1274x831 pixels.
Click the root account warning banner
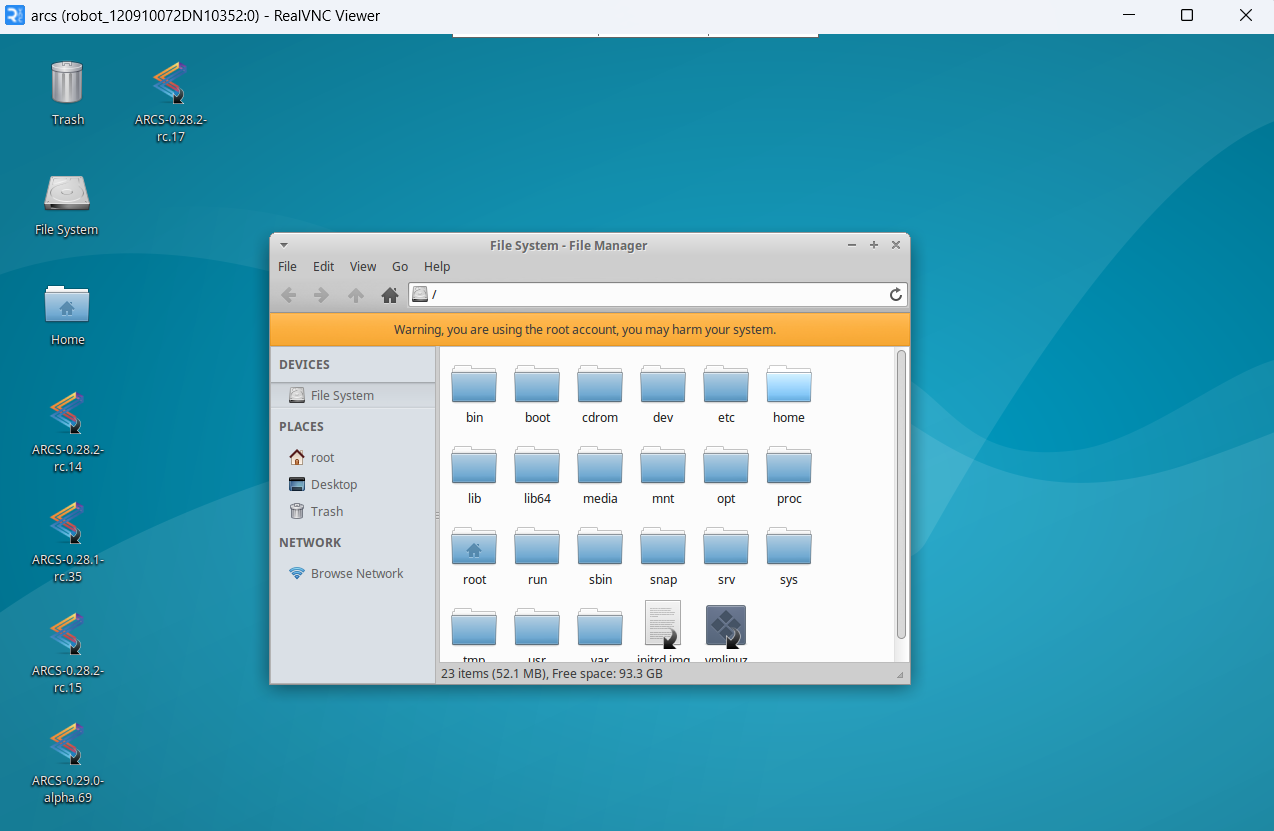coord(590,329)
